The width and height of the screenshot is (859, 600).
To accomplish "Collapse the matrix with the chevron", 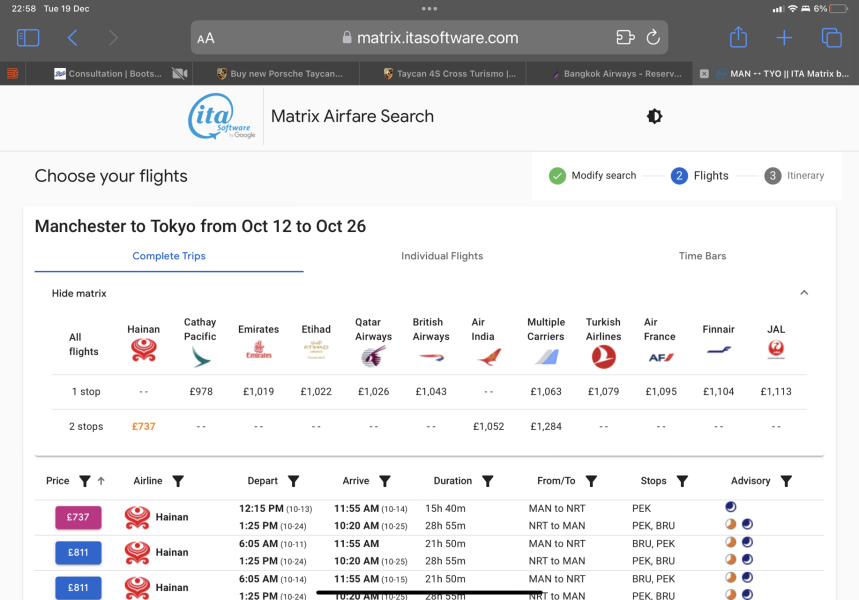I will point(804,293).
